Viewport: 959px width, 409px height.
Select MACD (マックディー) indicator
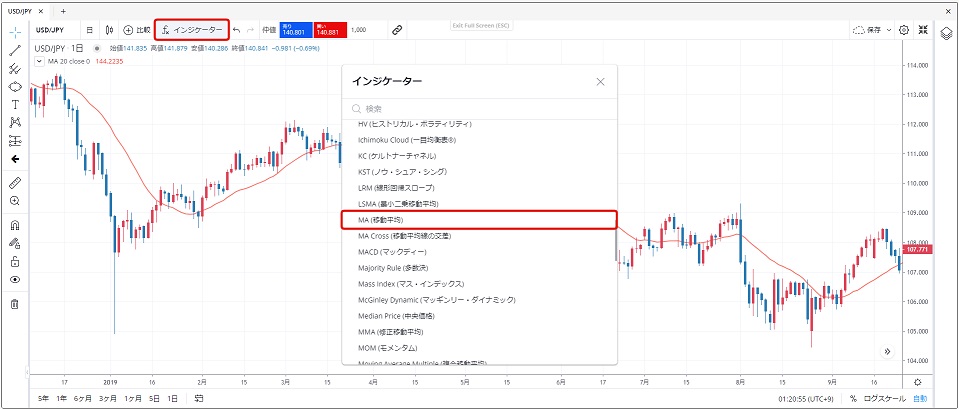click(x=478, y=252)
